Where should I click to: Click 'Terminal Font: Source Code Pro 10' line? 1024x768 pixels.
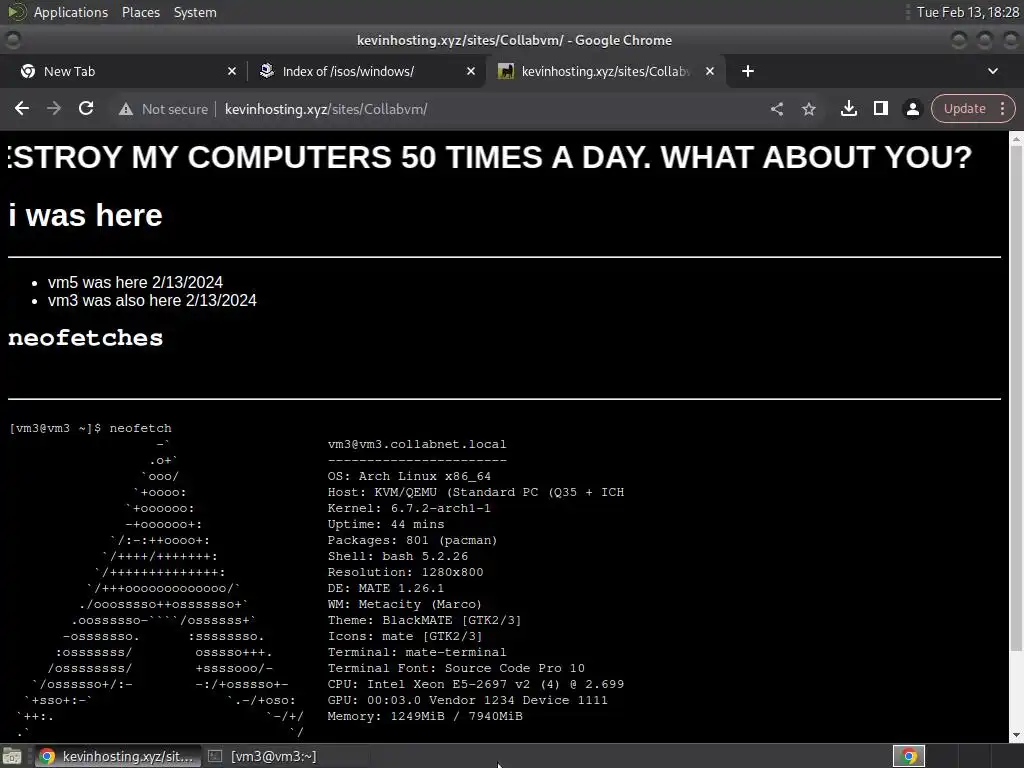(456, 668)
